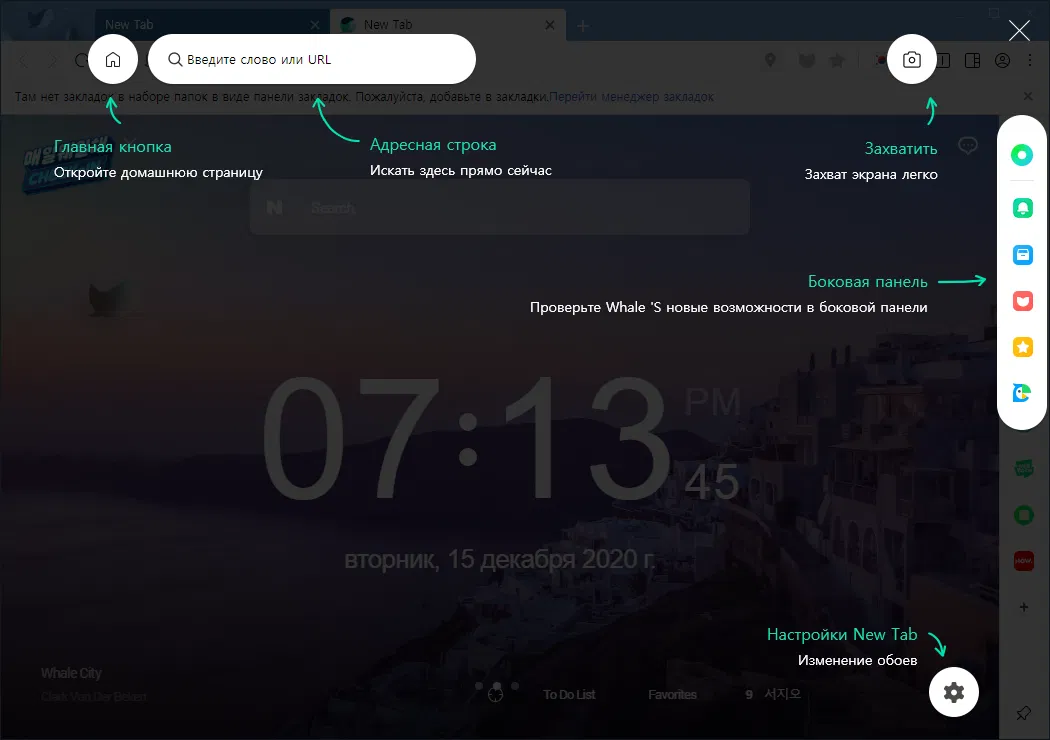Viewport: 1050px width, 740px height.
Task: Click the dimmed location pin toolbar icon
Action: click(x=770, y=60)
